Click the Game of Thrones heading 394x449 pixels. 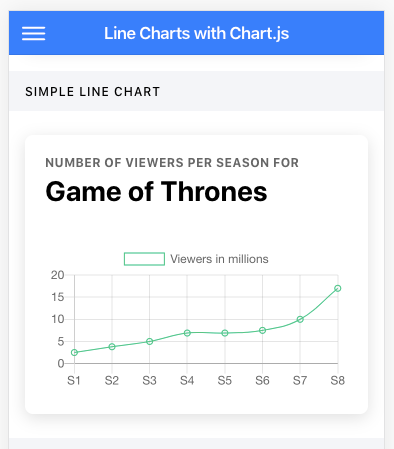(x=156, y=192)
